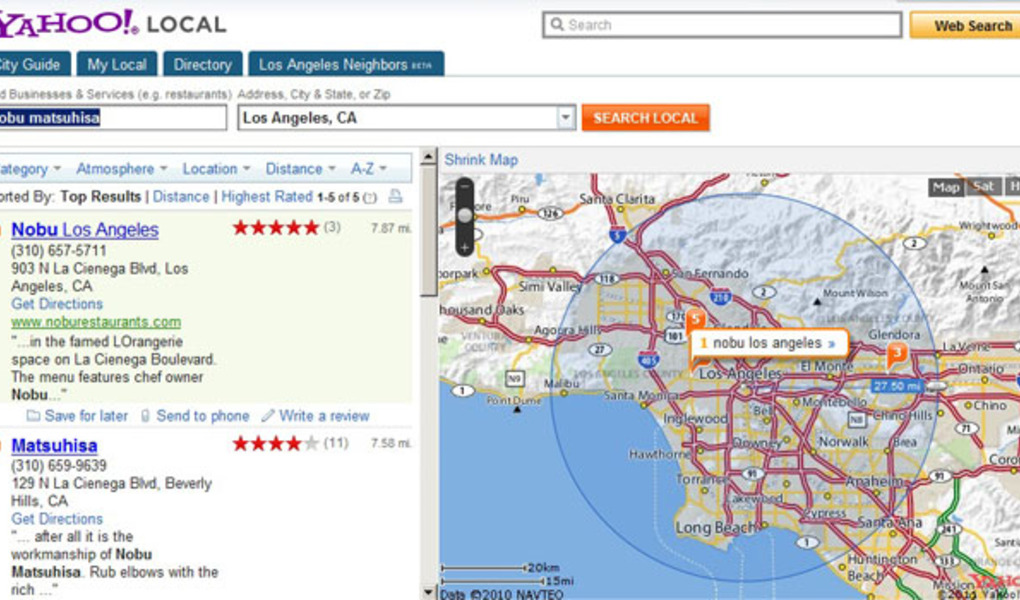
Task: Click the nobu matsuhisa business search field
Action: [113, 118]
